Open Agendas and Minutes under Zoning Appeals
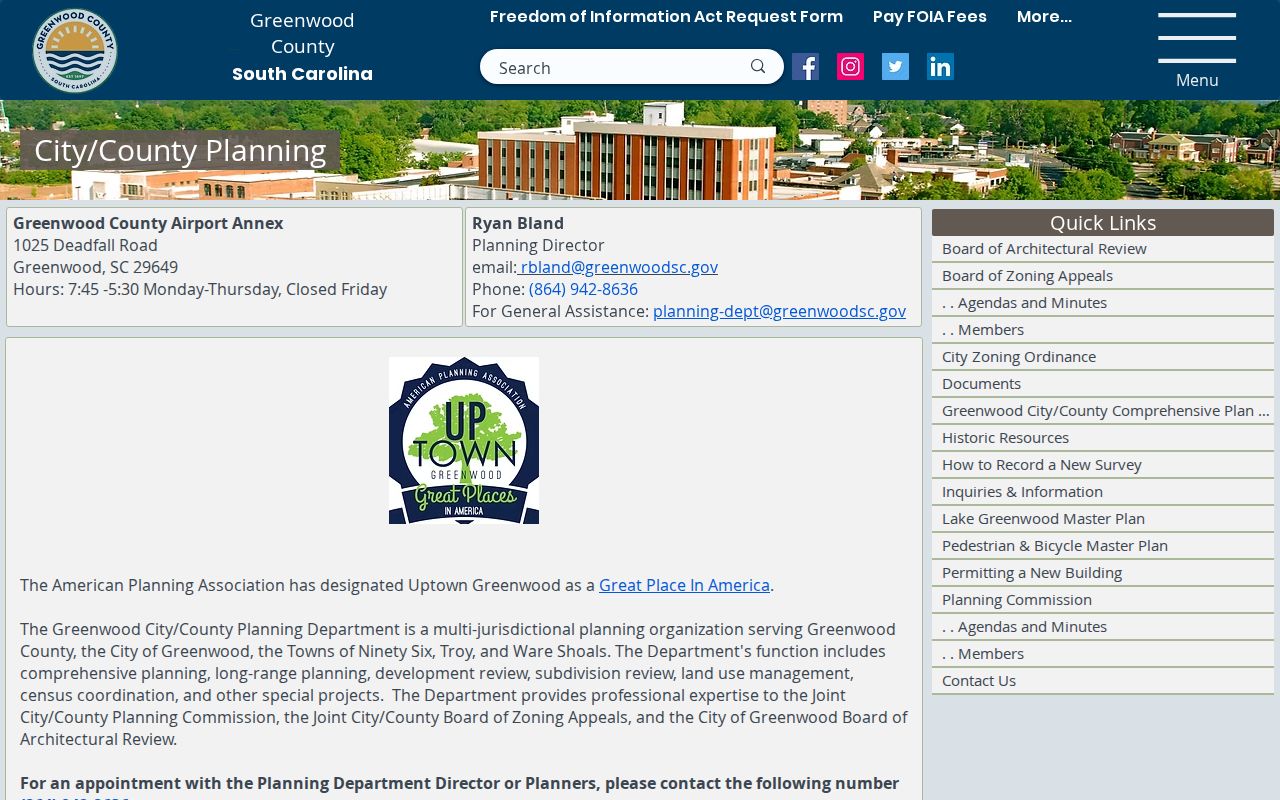 1103,303
